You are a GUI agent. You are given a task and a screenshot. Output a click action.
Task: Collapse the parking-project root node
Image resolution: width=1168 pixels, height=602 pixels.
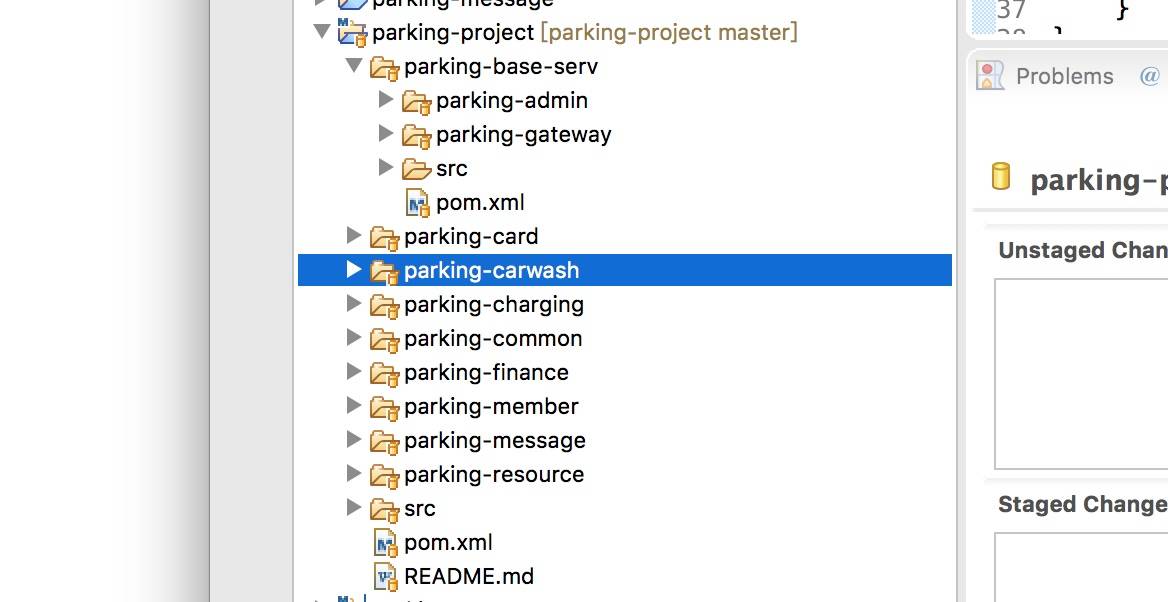pyautogui.click(x=321, y=32)
